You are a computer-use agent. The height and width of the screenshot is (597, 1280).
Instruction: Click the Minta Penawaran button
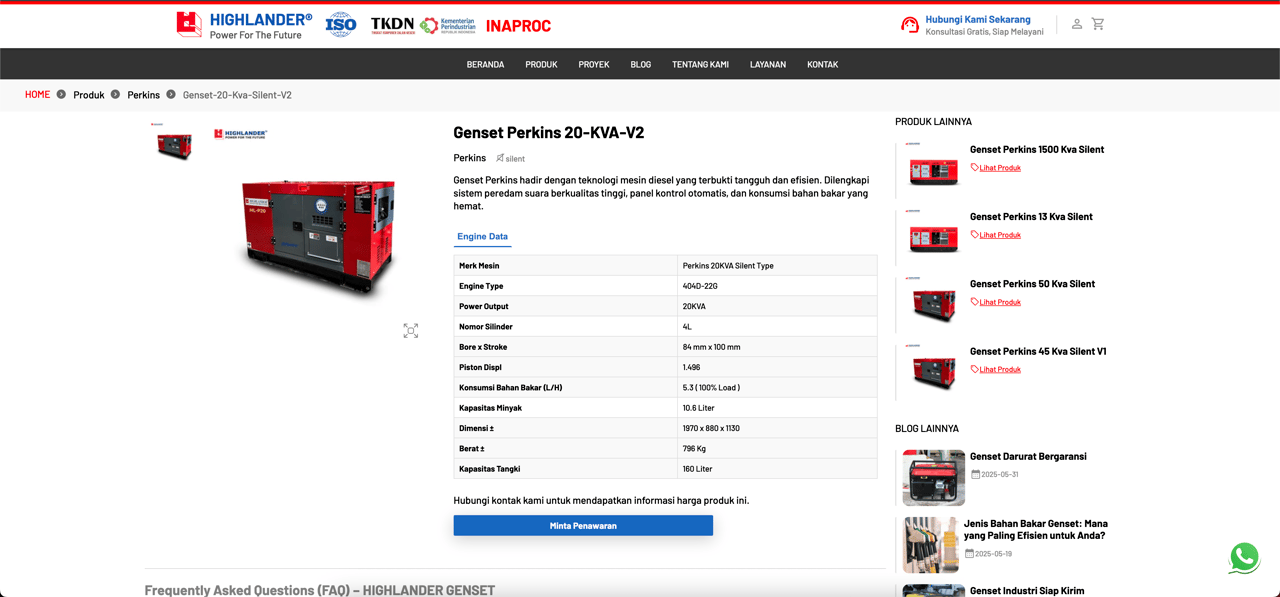click(583, 525)
